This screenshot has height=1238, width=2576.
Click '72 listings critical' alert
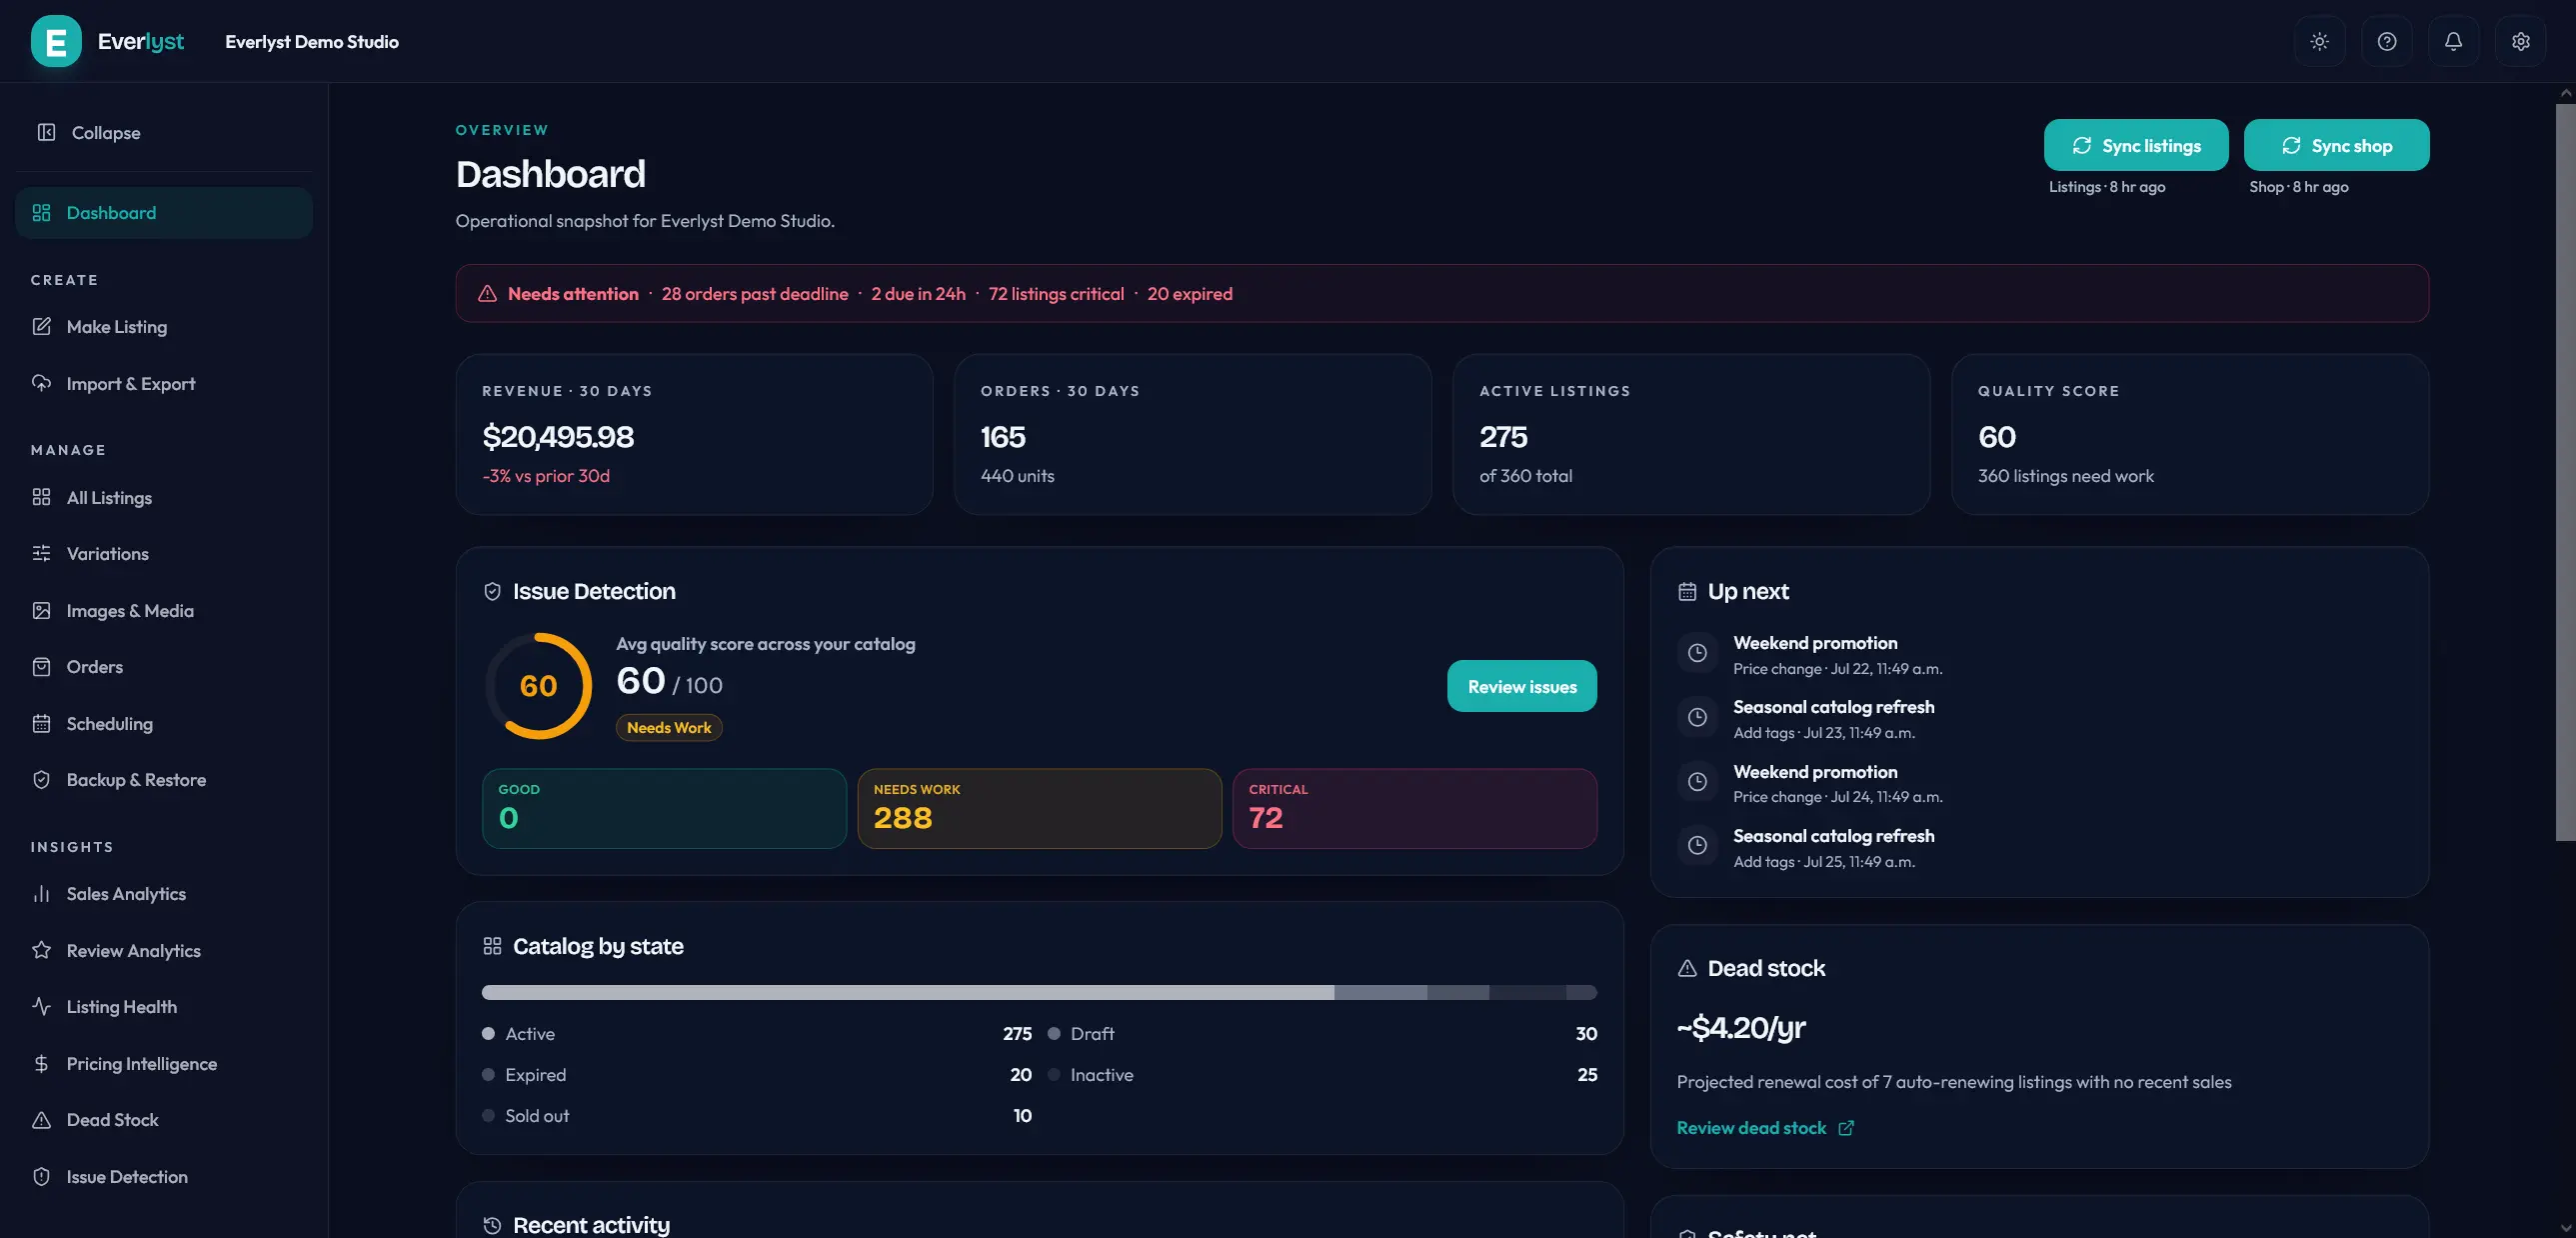(1056, 294)
